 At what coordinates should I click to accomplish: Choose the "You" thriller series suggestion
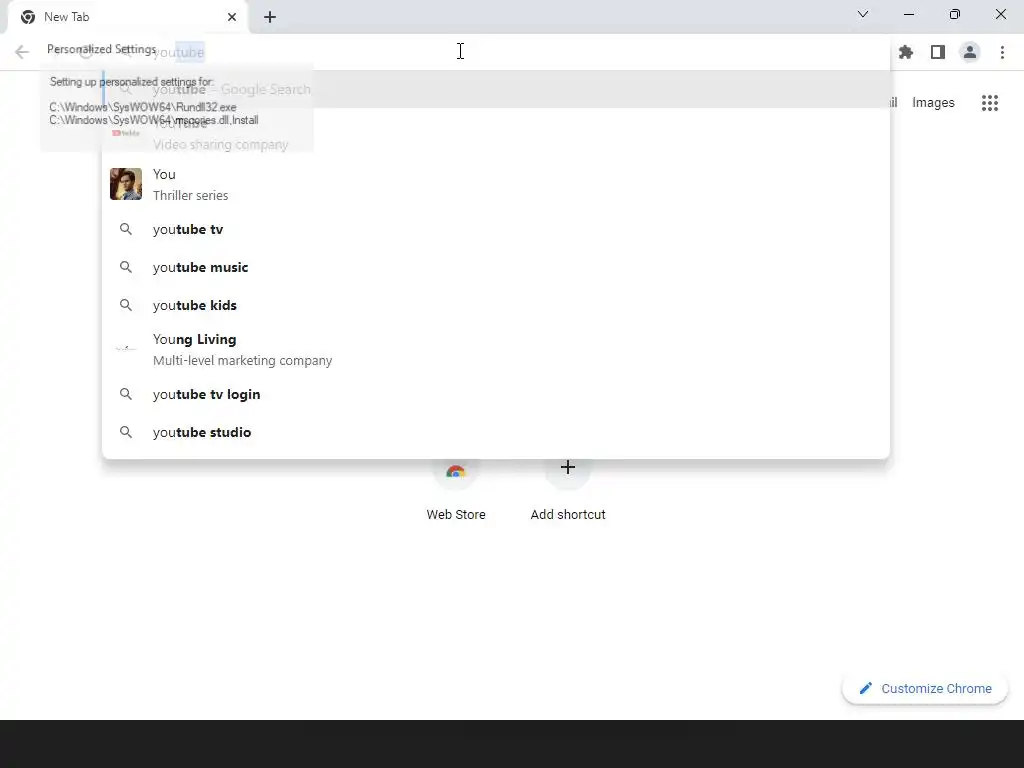[496, 184]
